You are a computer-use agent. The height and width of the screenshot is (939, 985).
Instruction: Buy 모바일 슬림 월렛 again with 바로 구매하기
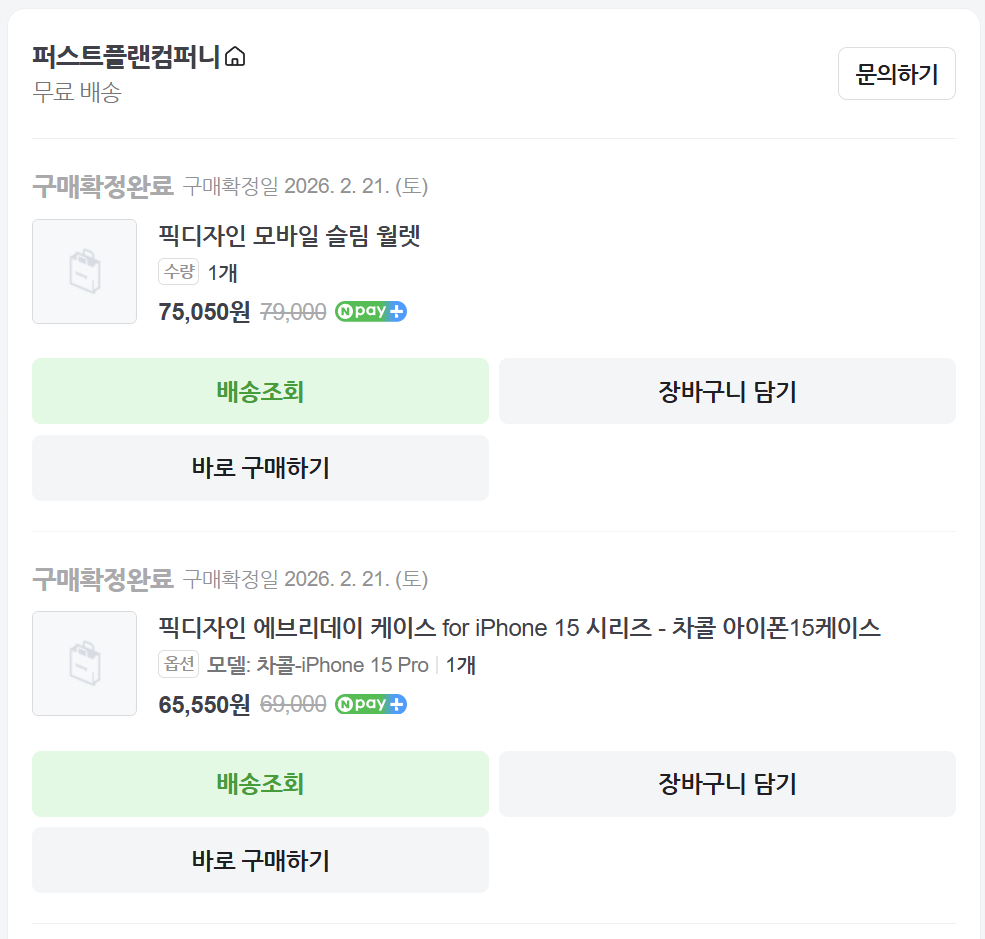pyautogui.click(x=260, y=468)
